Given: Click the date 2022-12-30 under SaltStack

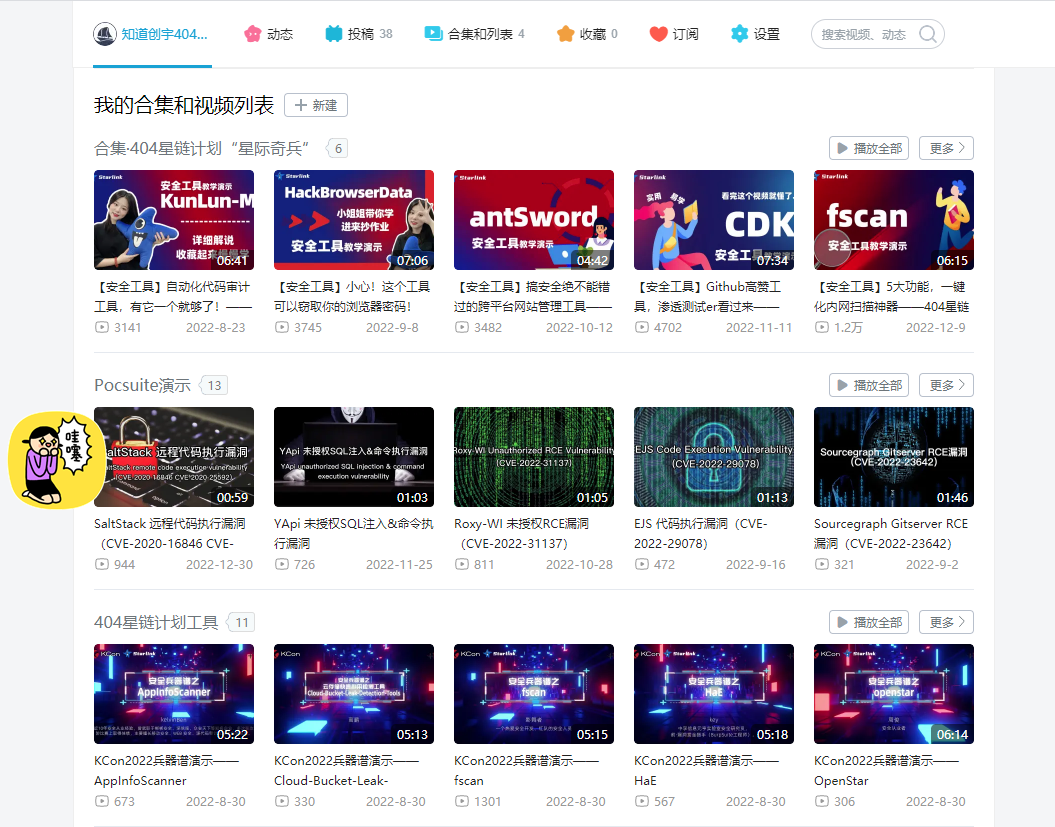Looking at the screenshot, I should 219,564.
